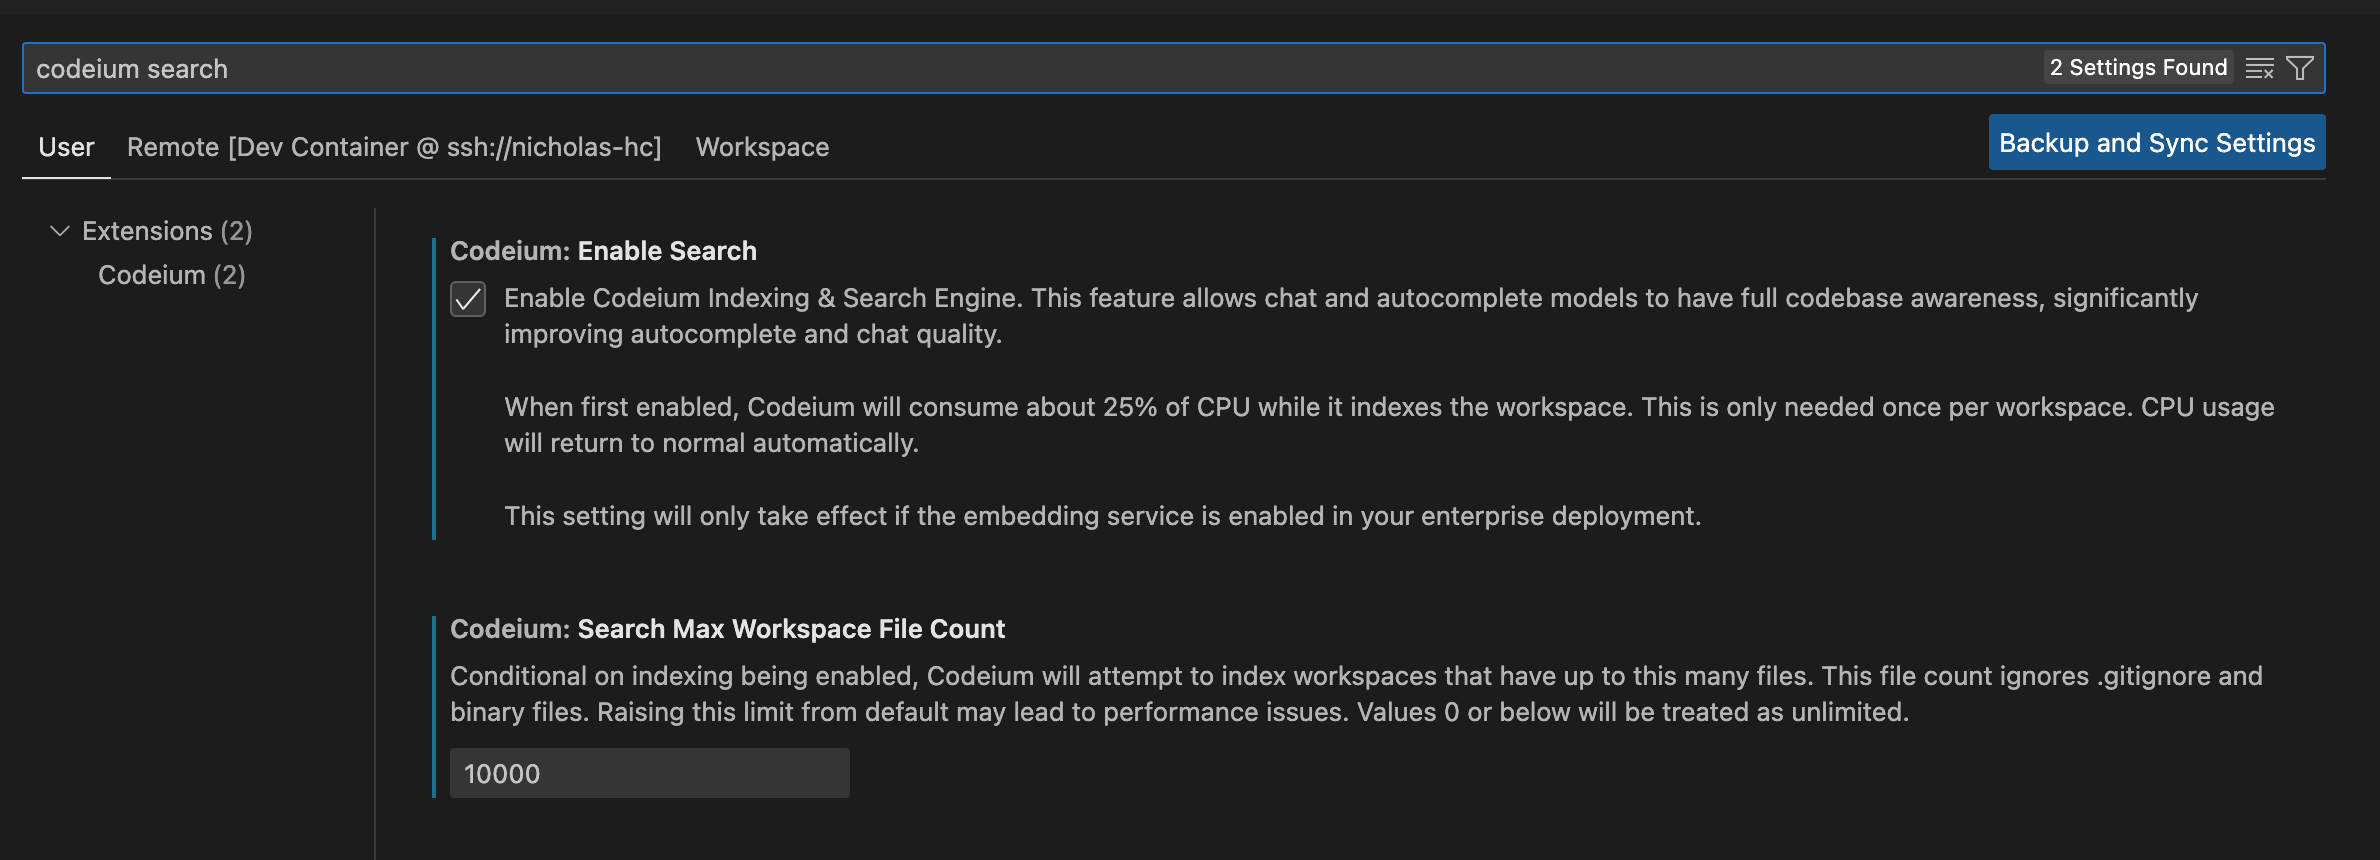Select Extensions (2) tree row
The height and width of the screenshot is (860, 2380).
pyautogui.click(x=167, y=231)
